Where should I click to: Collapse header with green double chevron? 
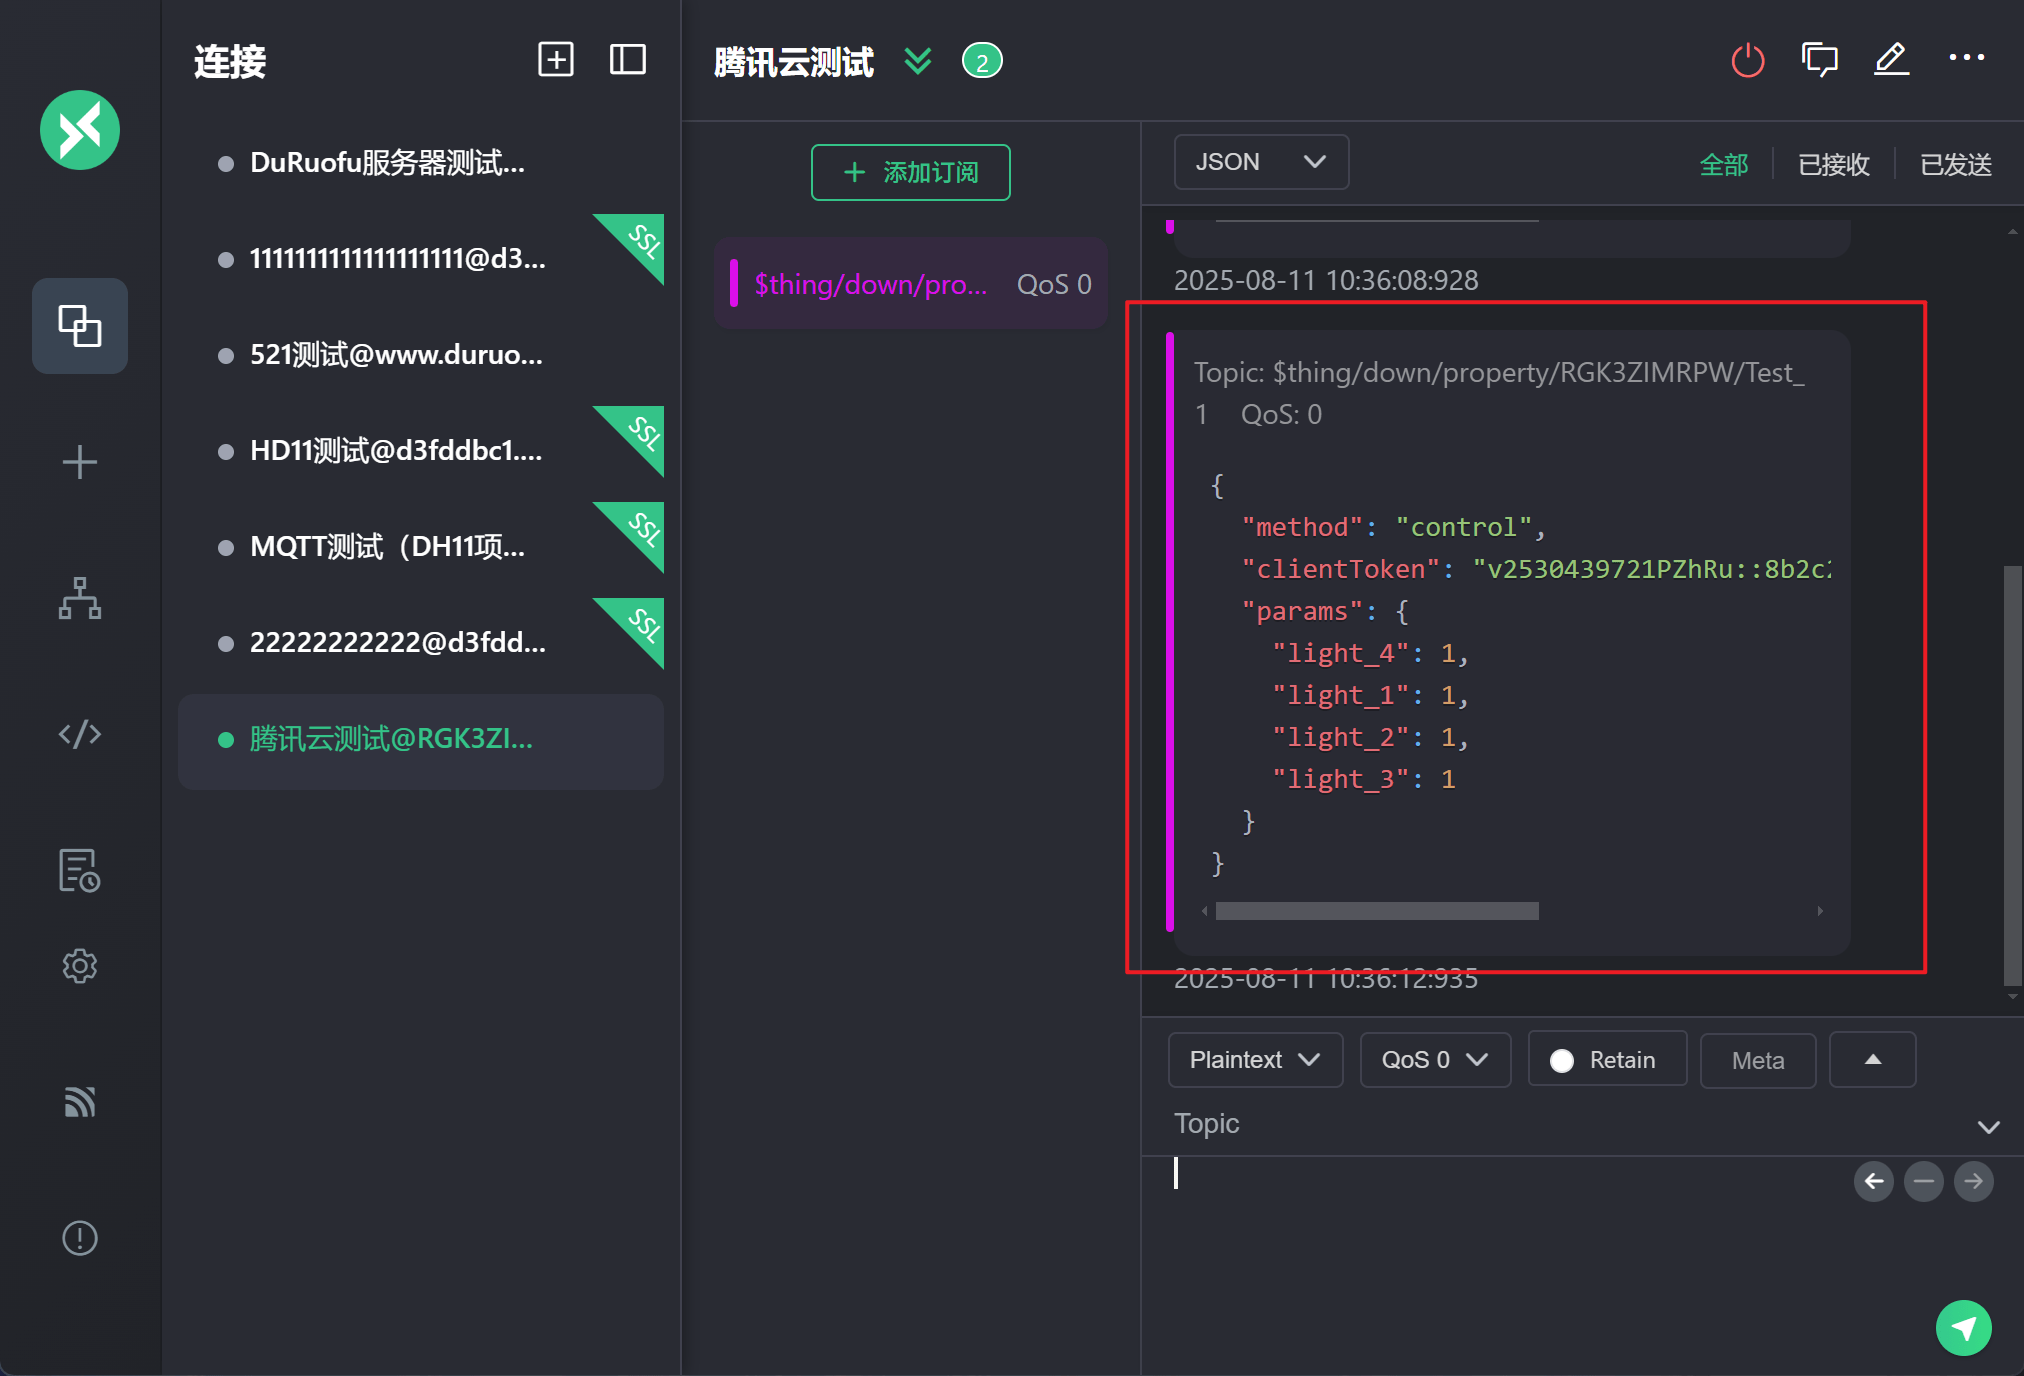tap(918, 61)
